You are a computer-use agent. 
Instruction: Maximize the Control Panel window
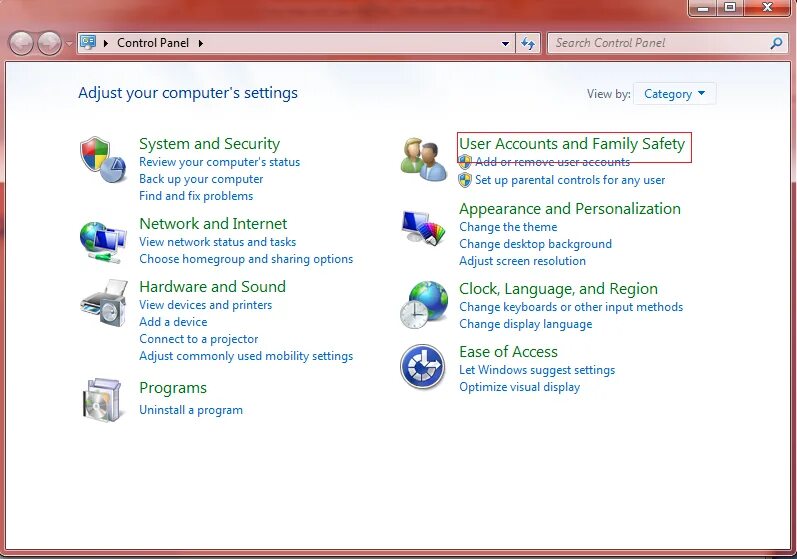pos(730,8)
